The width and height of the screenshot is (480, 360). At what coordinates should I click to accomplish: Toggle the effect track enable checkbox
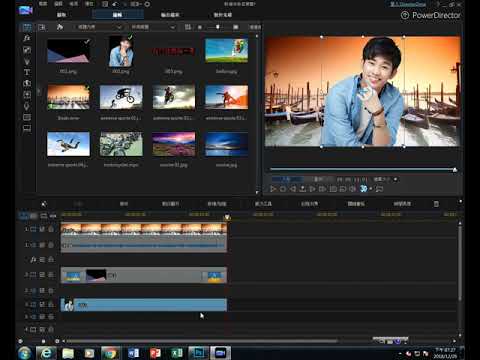click(42, 259)
